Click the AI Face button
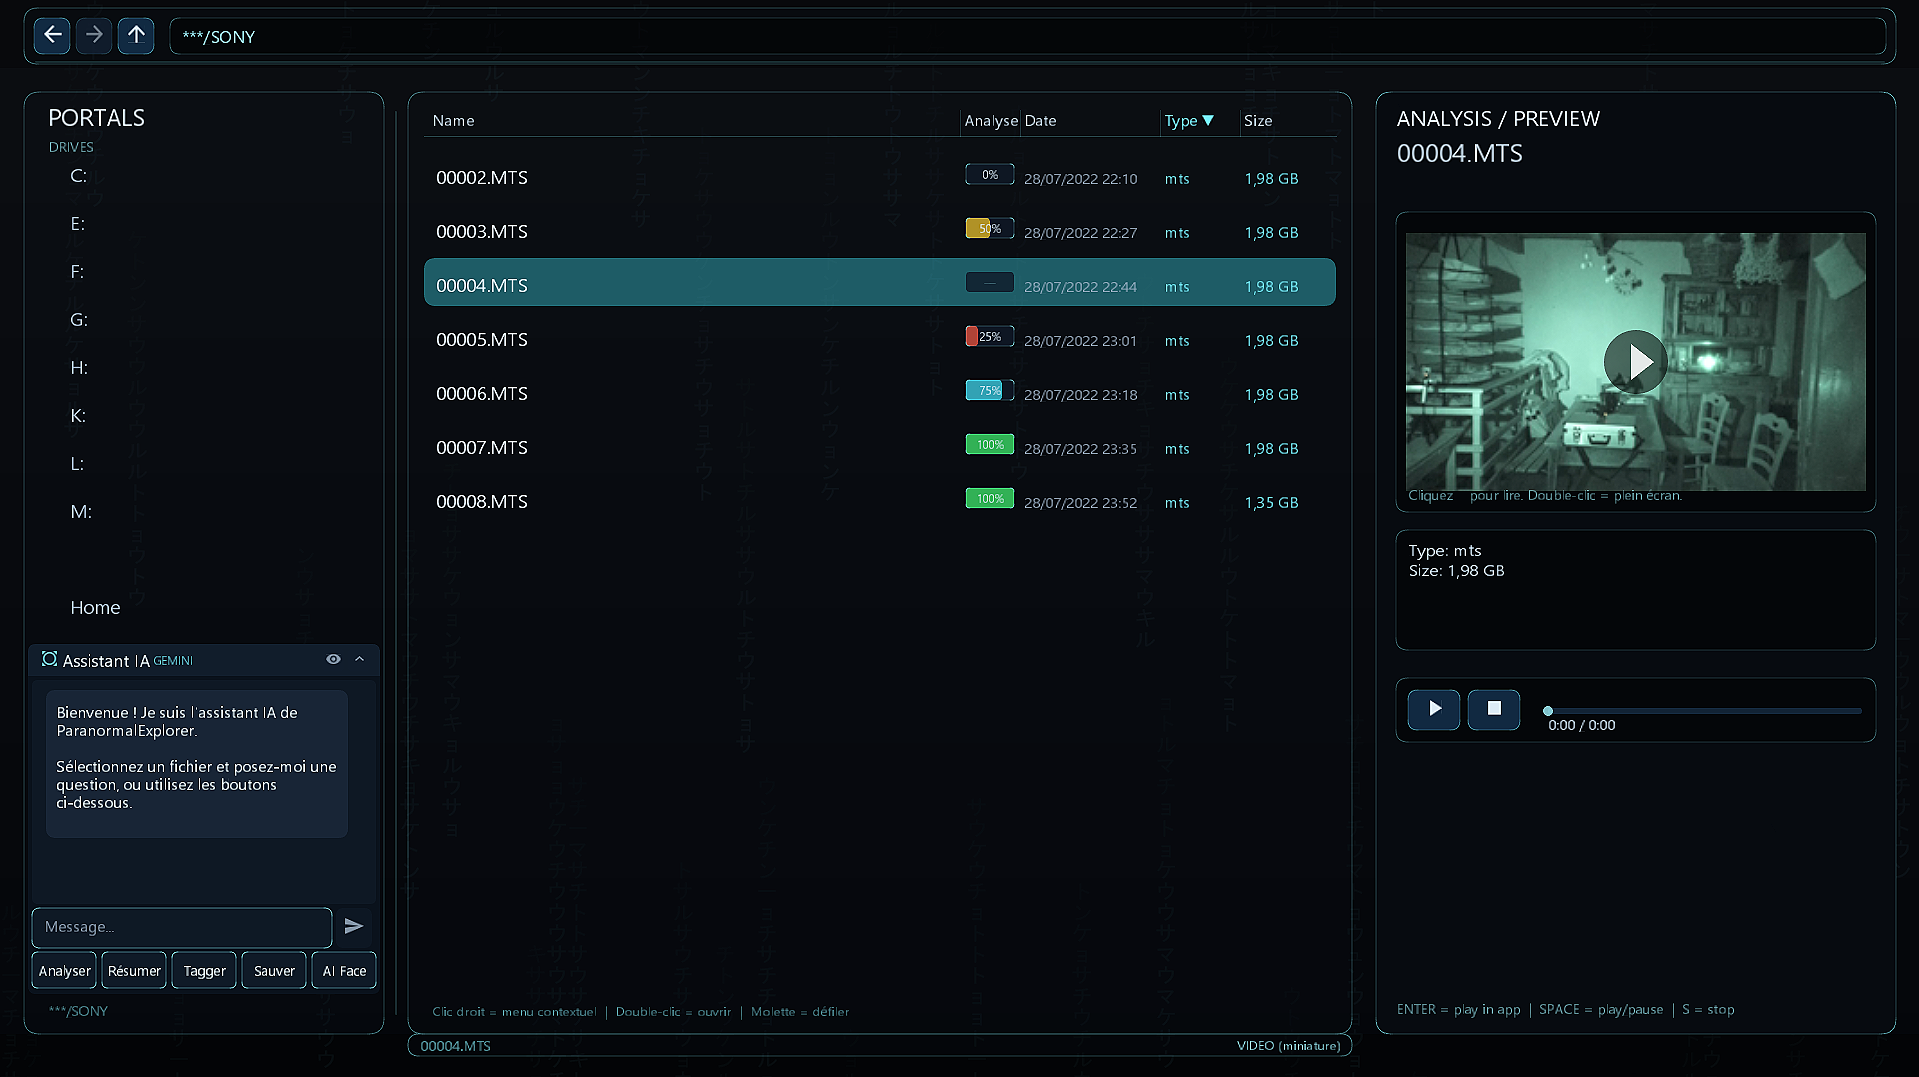The image size is (1919, 1077). (344, 971)
